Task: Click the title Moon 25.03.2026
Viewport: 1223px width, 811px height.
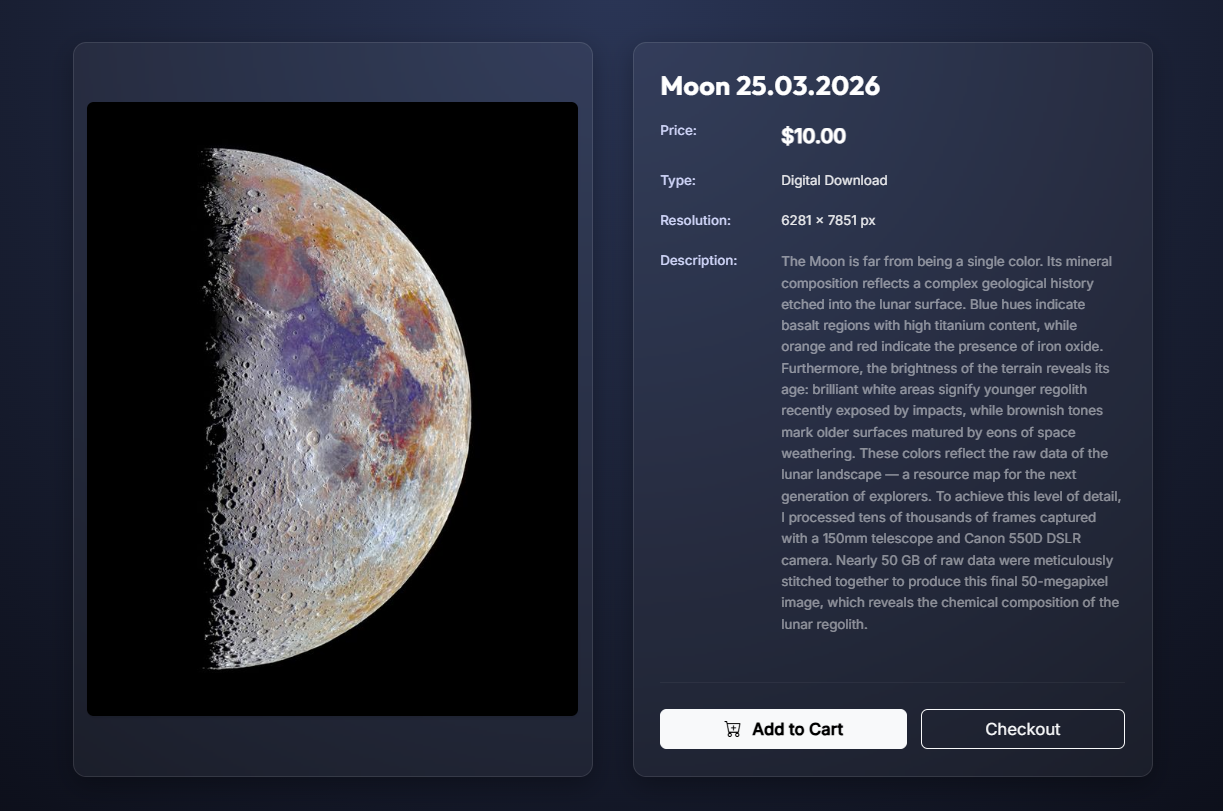Action: (x=770, y=86)
